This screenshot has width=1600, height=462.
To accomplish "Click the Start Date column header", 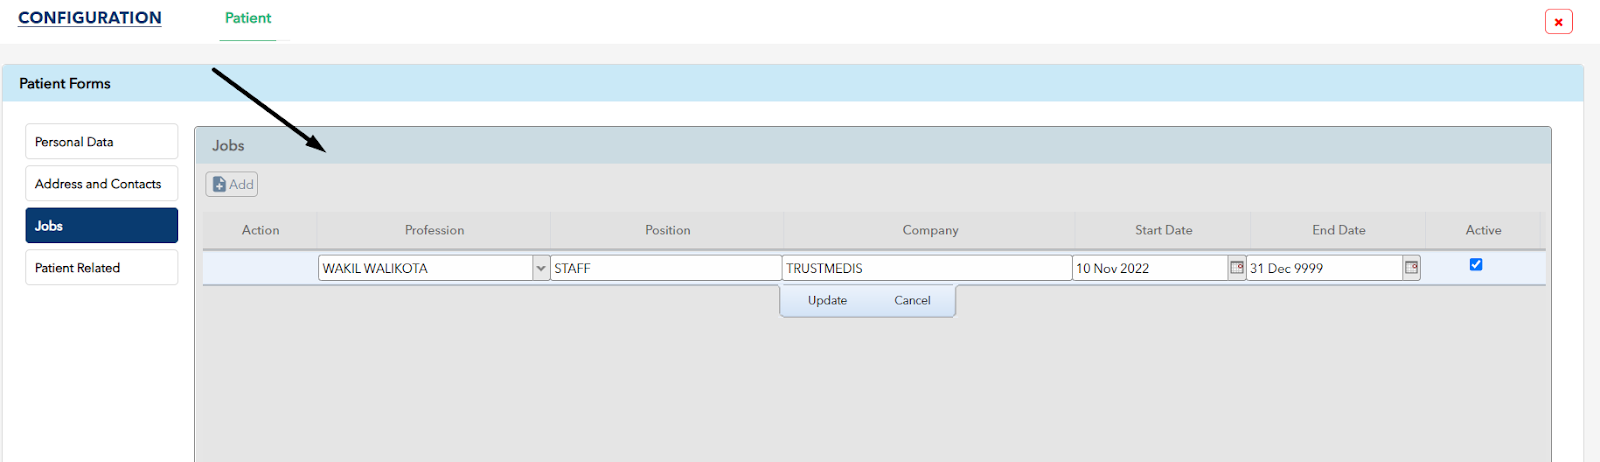I will pos(1163,230).
